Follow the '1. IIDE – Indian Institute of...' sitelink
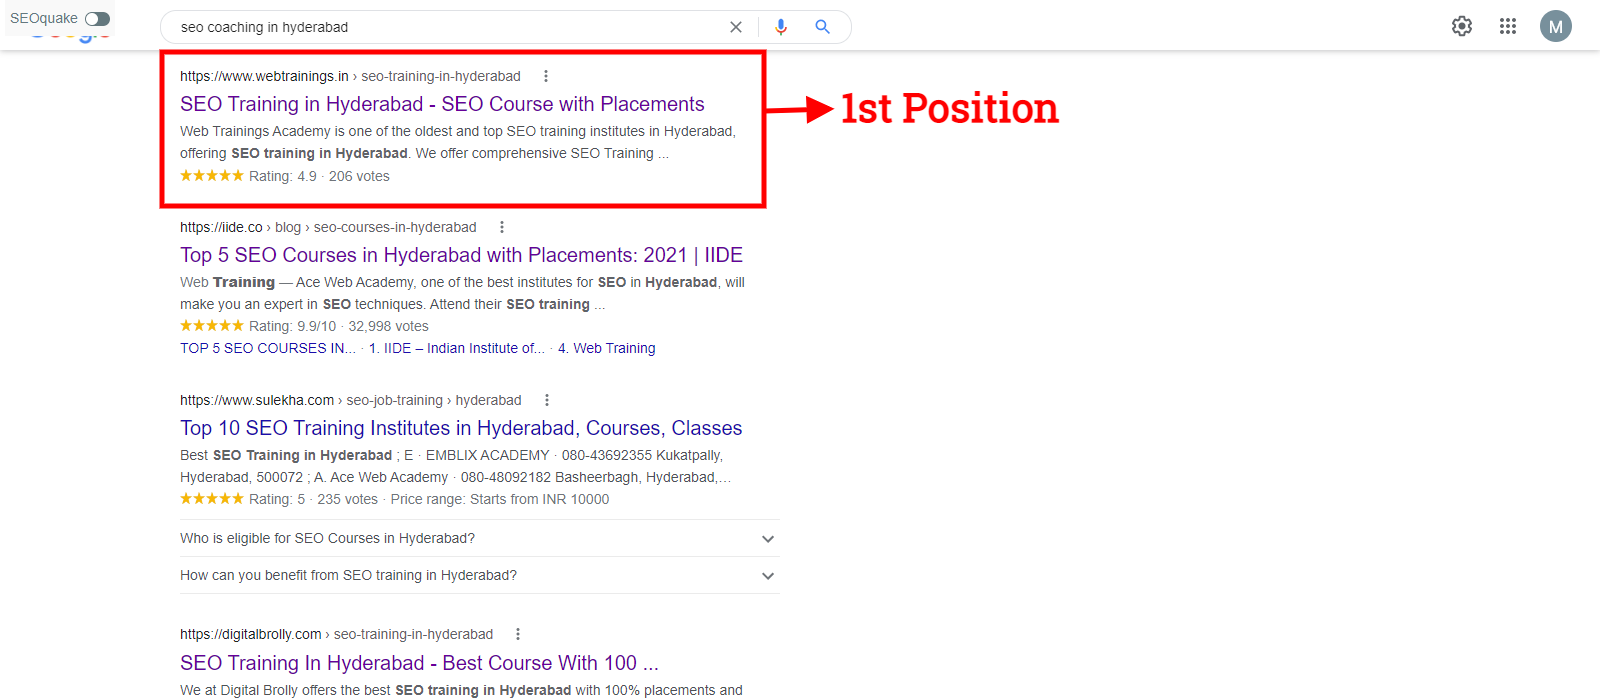Viewport: 1600px width, 700px height. [x=457, y=348]
